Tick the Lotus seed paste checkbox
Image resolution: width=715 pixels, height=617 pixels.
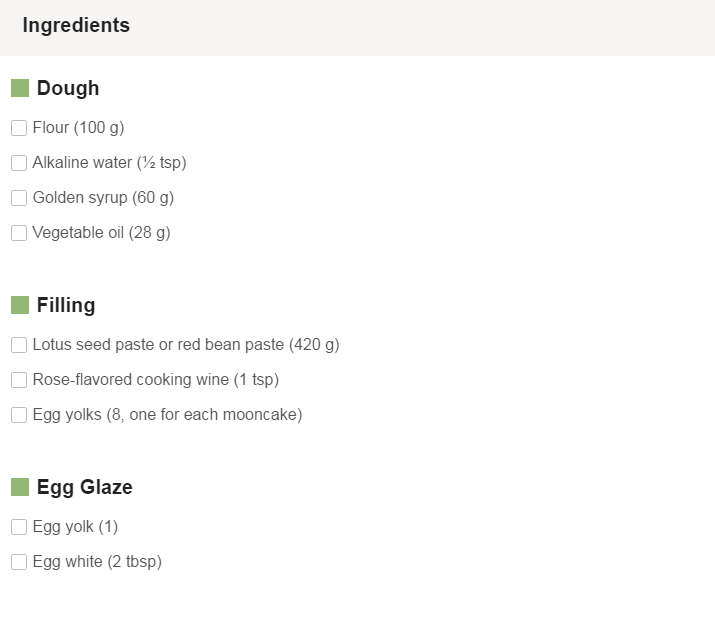(x=19, y=345)
